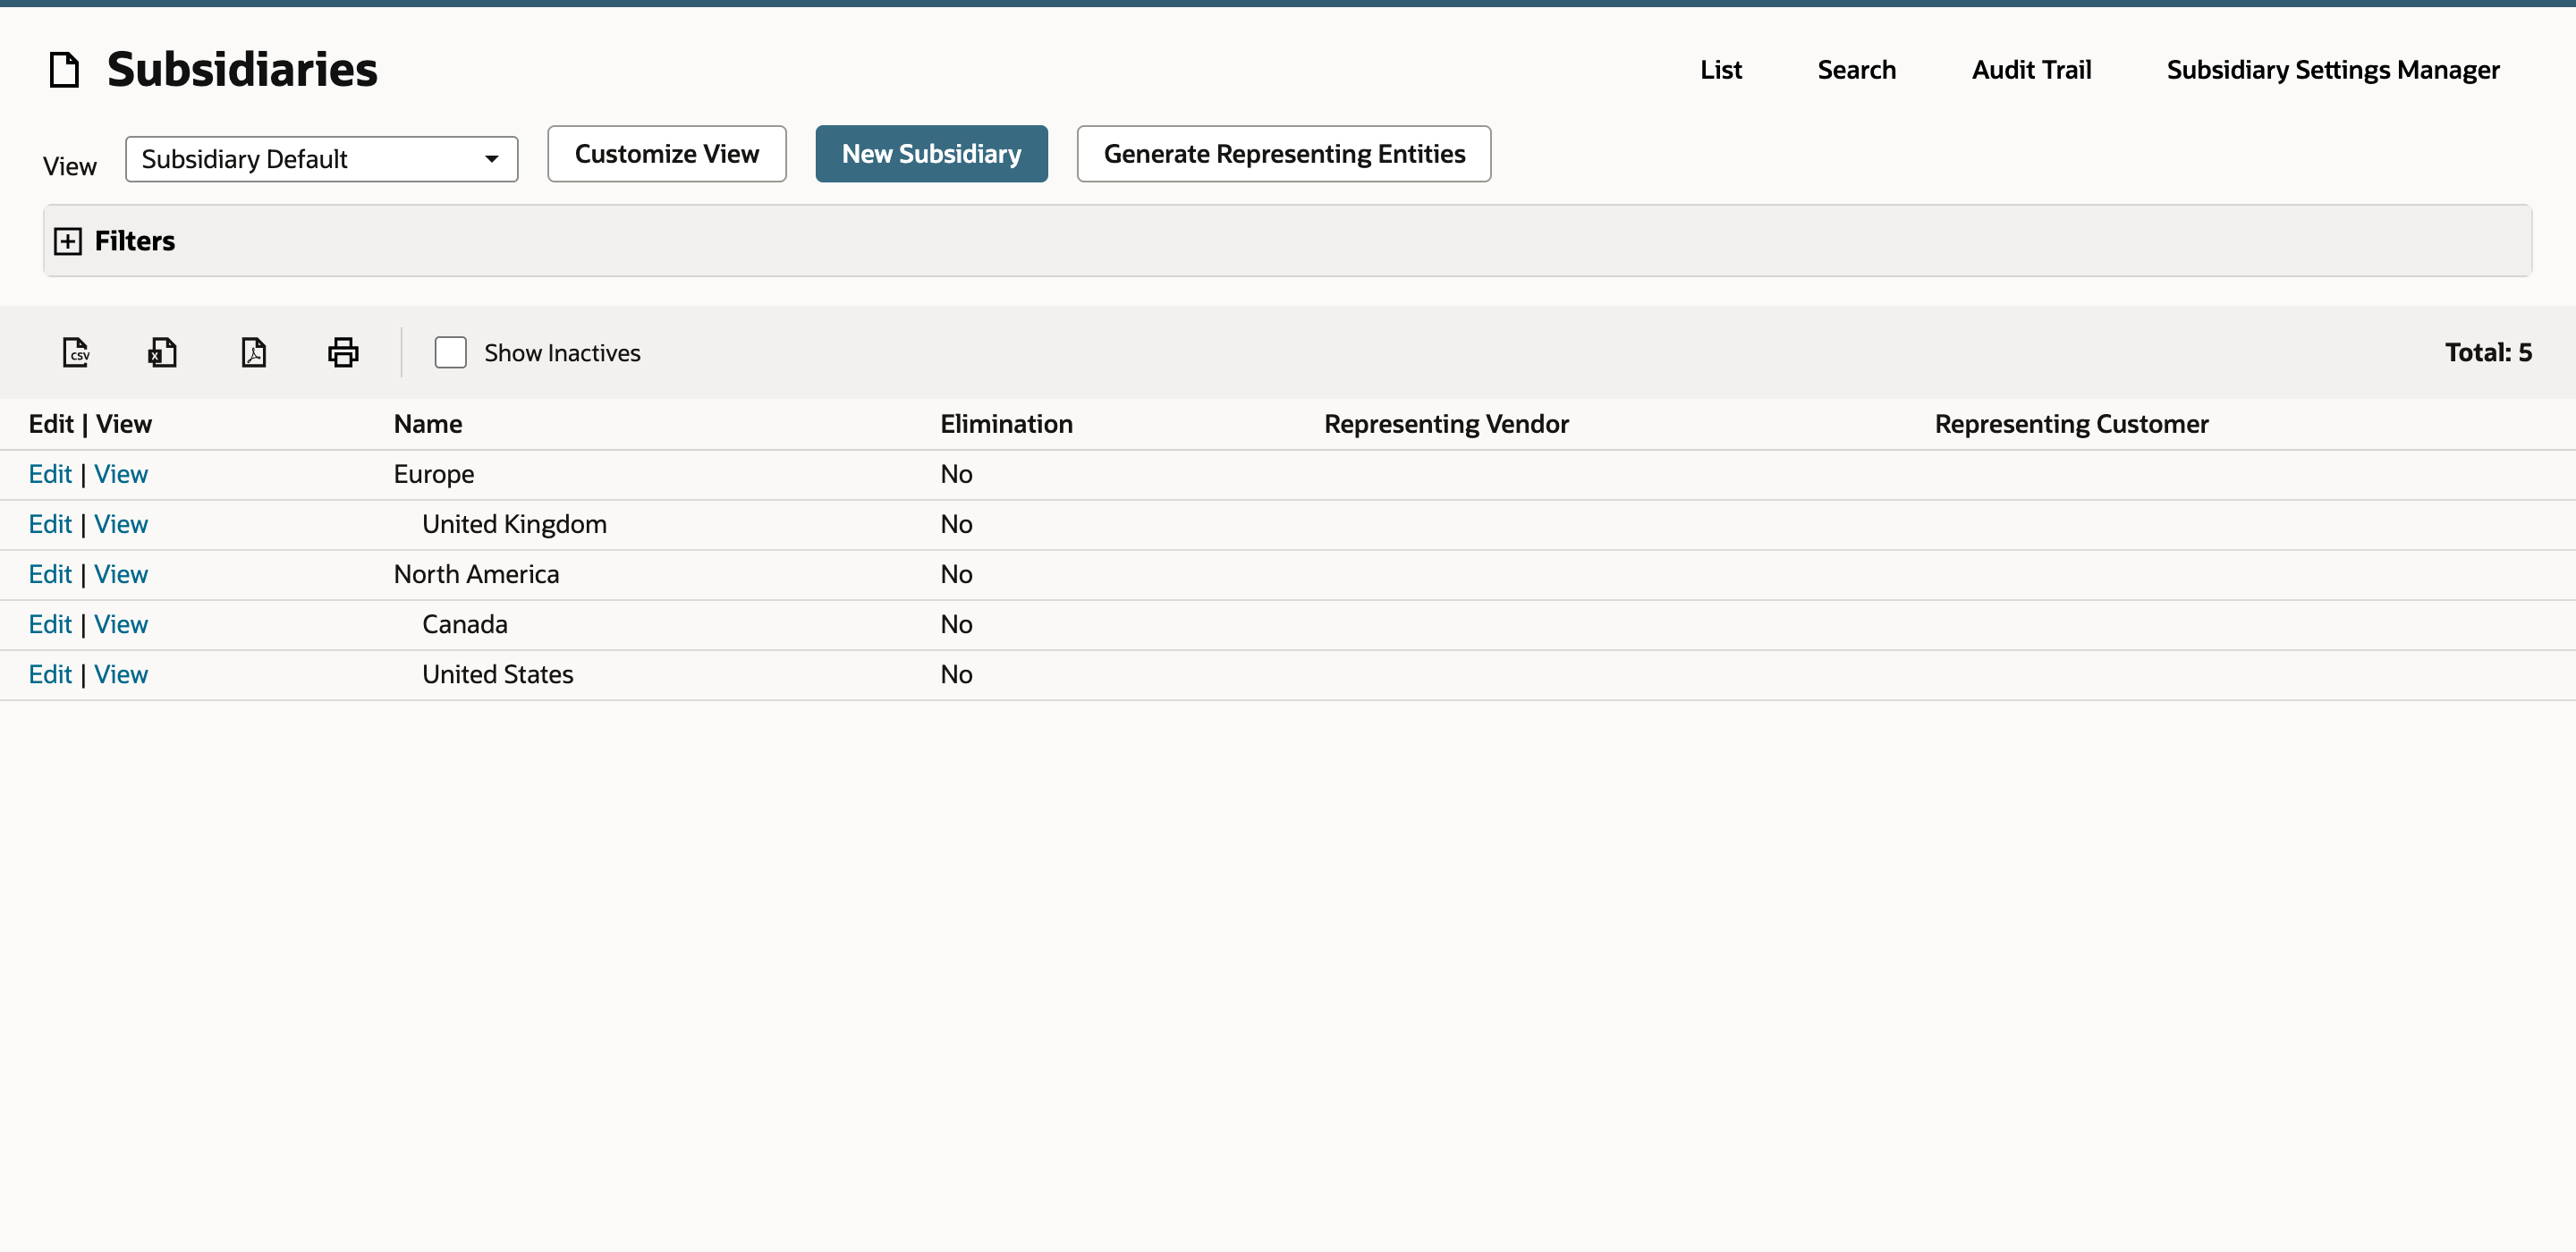2576x1252 pixels.
Task: Select the North America name cell
Action: (476, 574)
